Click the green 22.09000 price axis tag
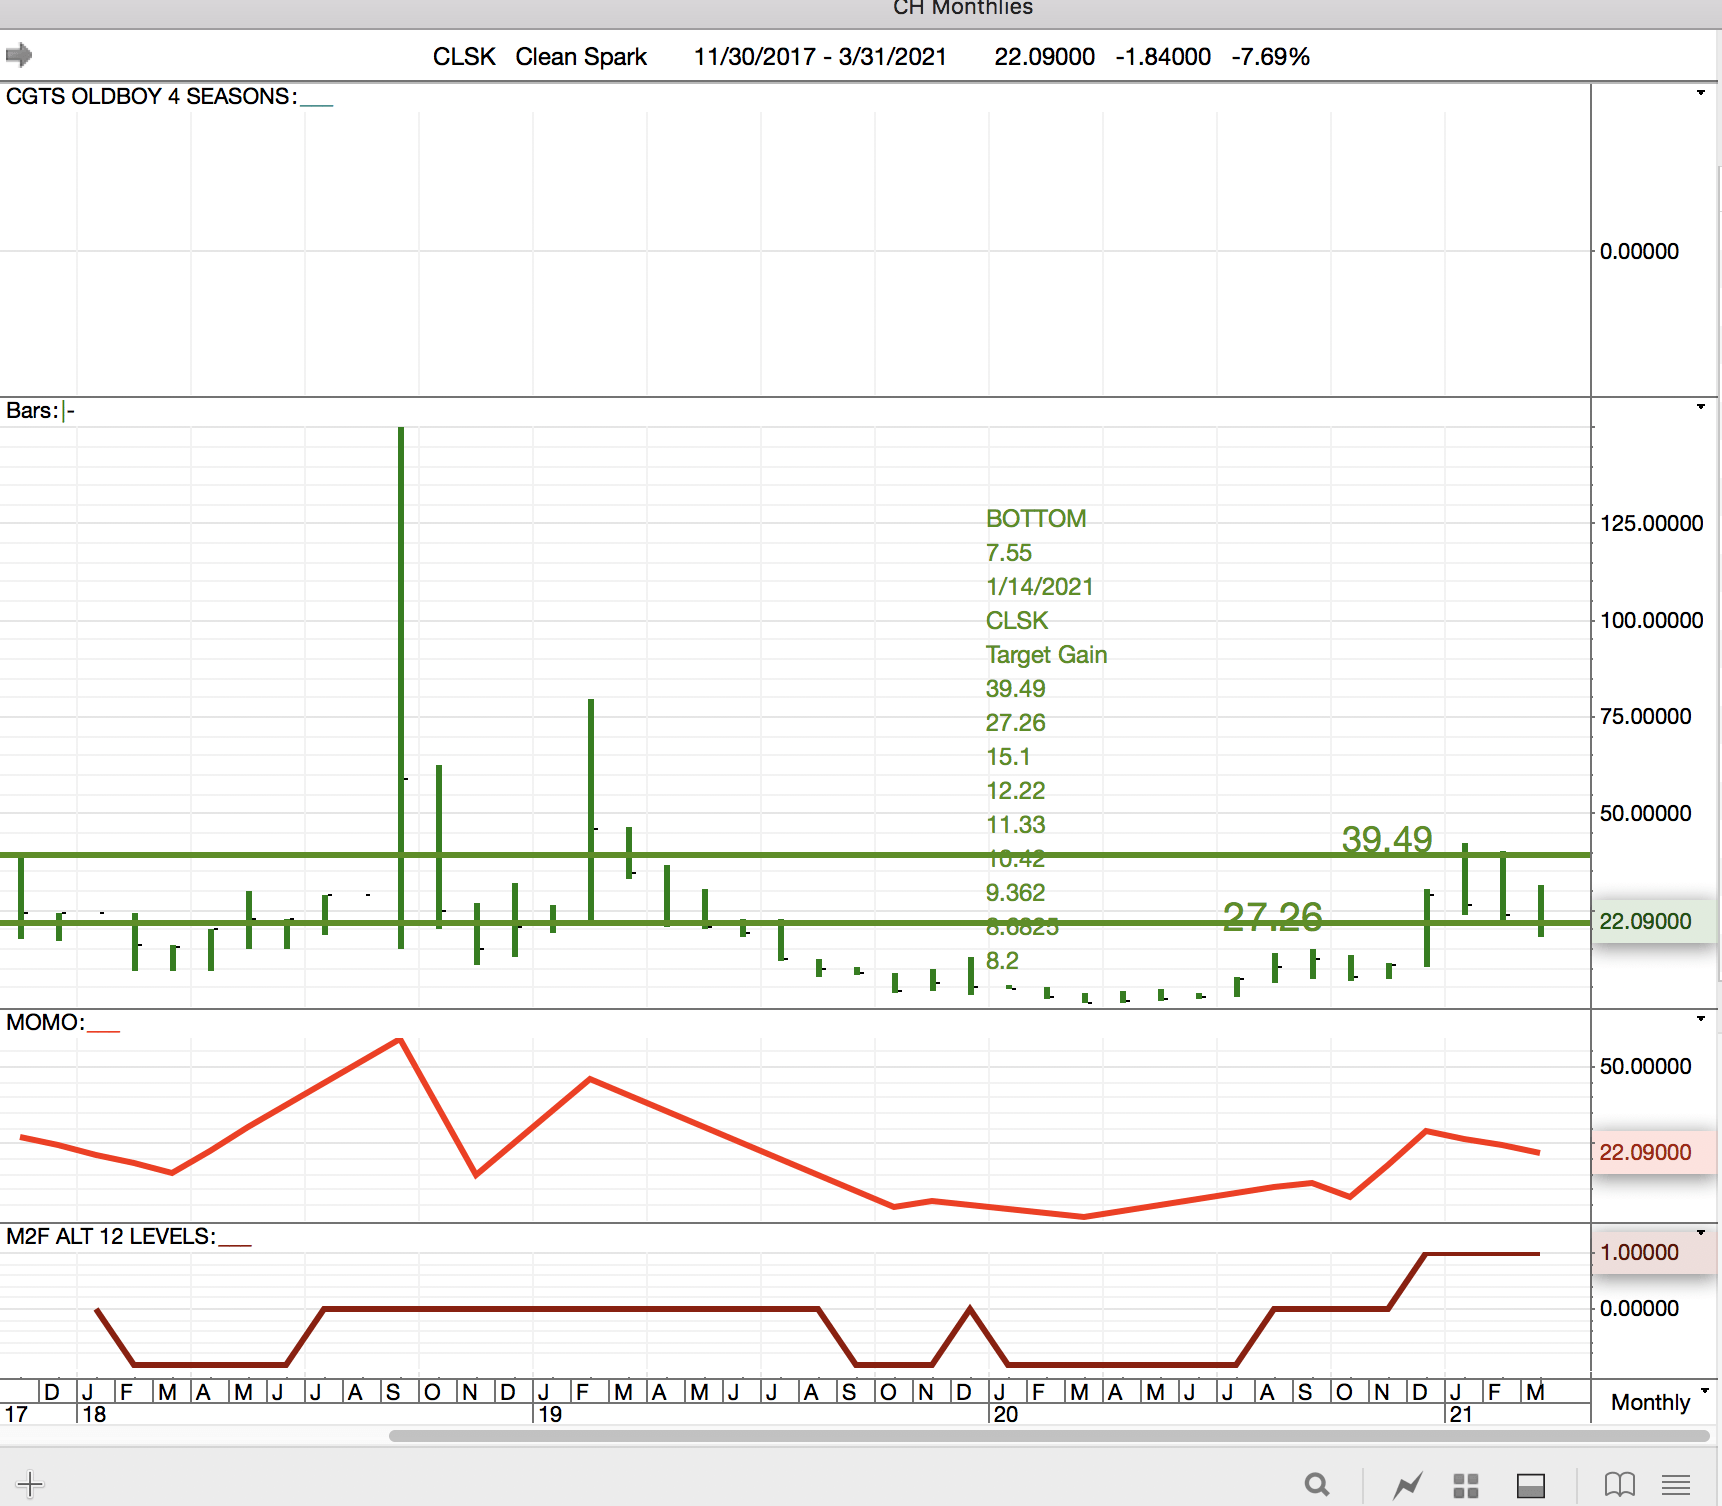1722x1506 pixels. click(x=1652, y=921)
